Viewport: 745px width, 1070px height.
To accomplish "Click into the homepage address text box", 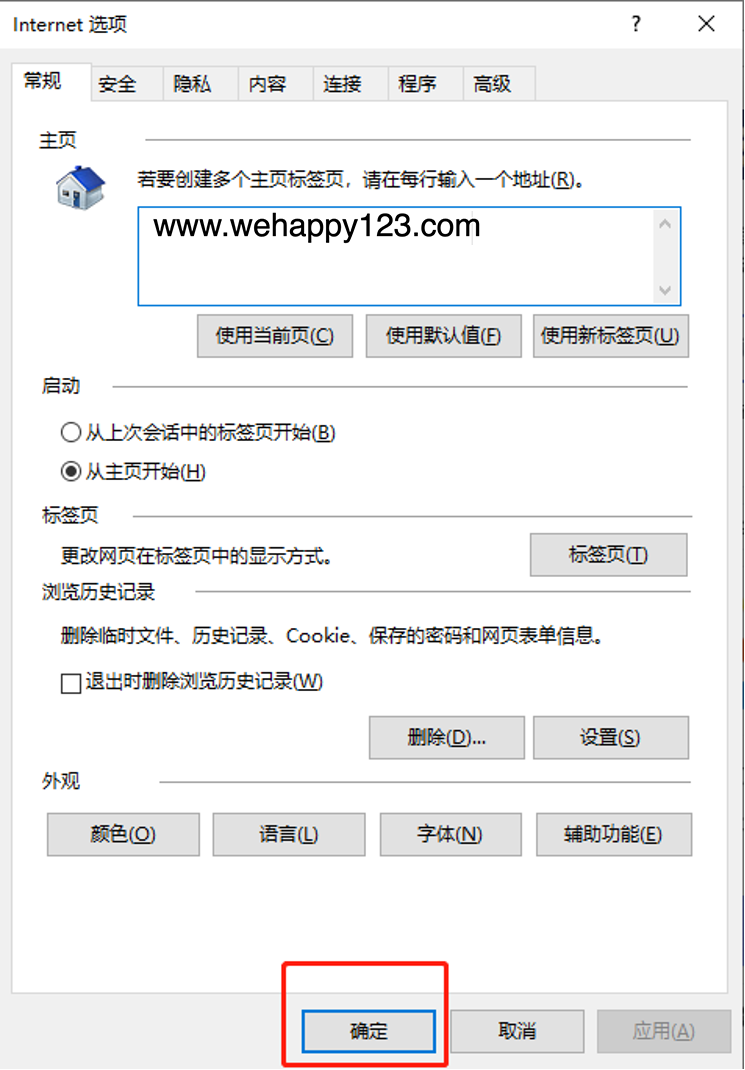I will coord(396,256).
